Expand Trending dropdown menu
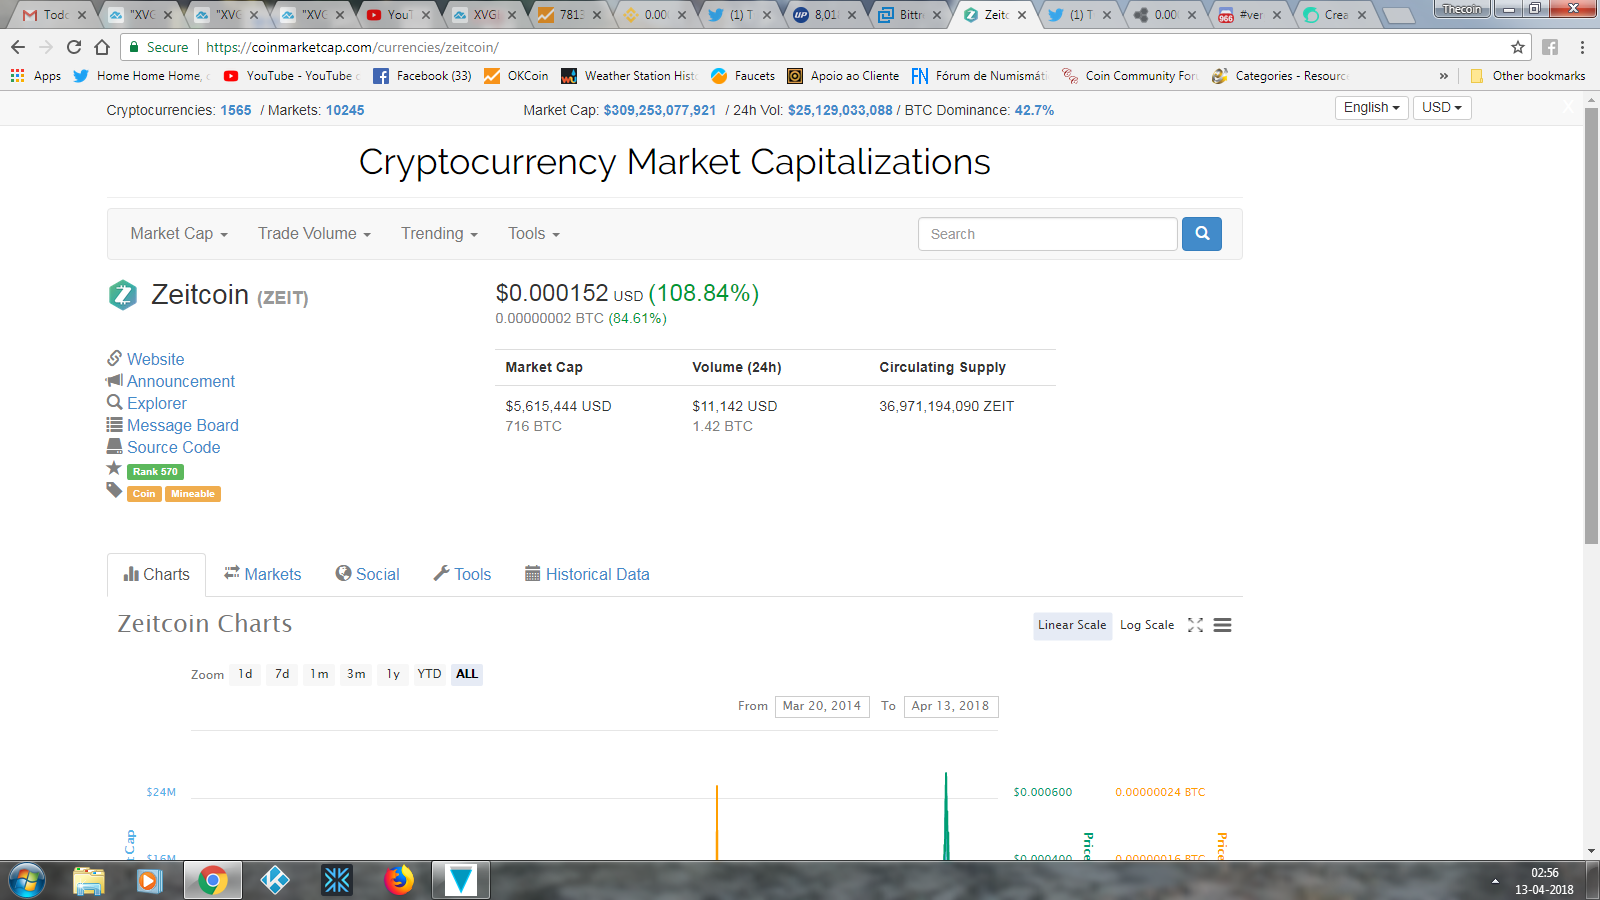Viewport: 1600px width, 900px height. point(439,234)
